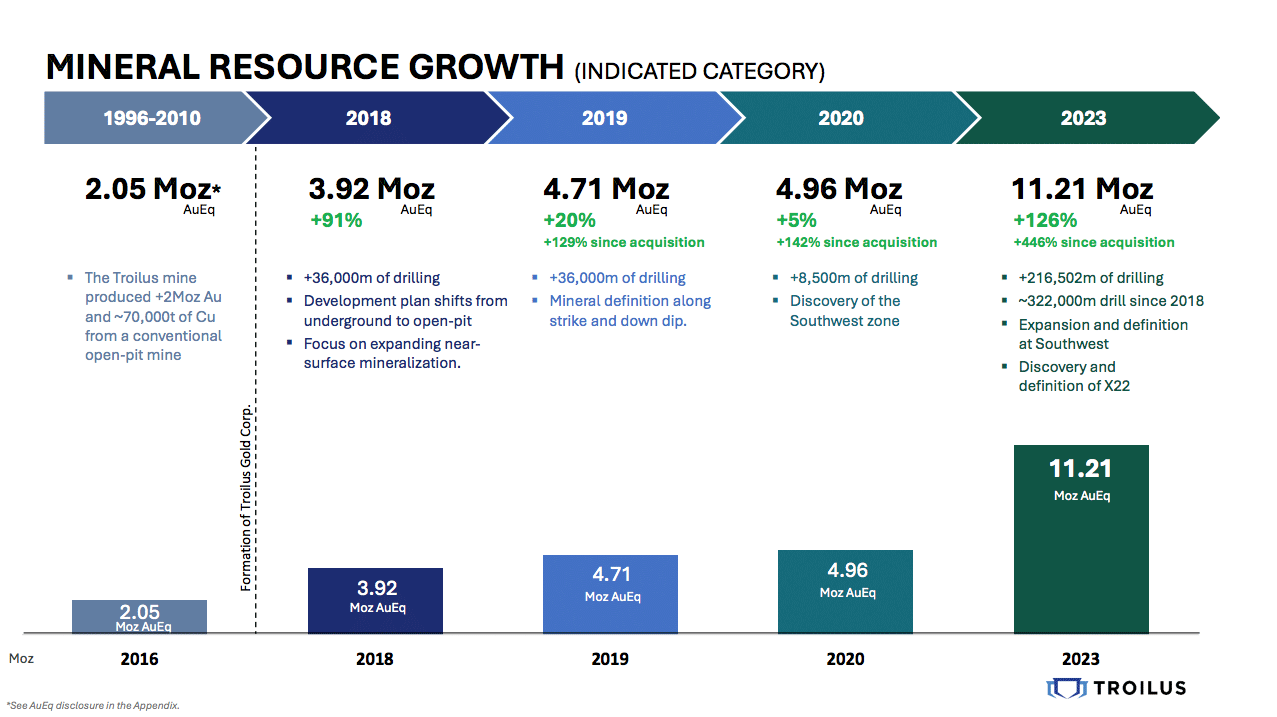
Task: Click the 4.71 Moz AuEq bar
Action: click(610, 594)
